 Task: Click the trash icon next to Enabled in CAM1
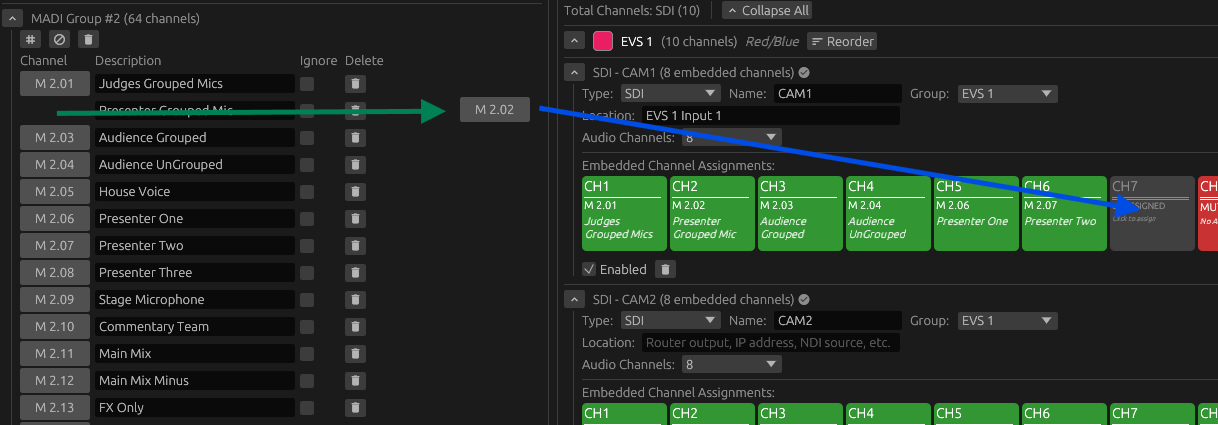coord(666,269)
